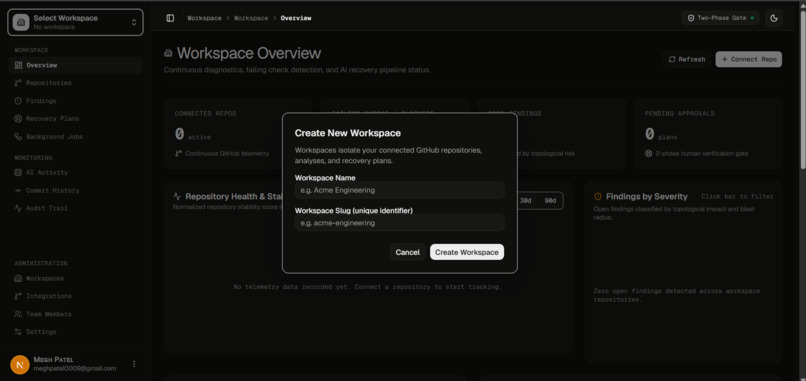Click the Audit Trail pulse icon
806x381 pixels.
pyautogui.click(x=19, y=208)
